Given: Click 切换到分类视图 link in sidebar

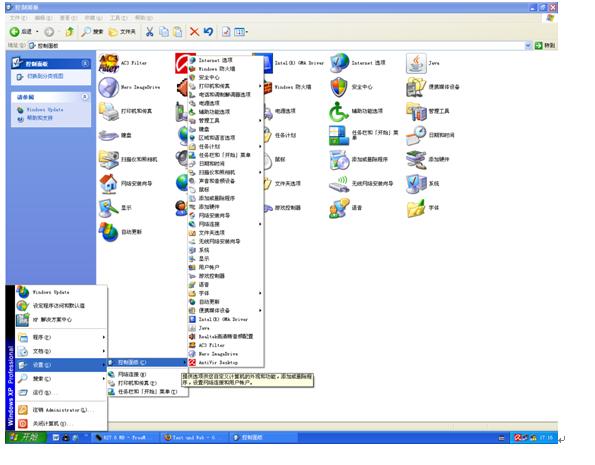Looking at the screenshot, I should tap(45, 76).
